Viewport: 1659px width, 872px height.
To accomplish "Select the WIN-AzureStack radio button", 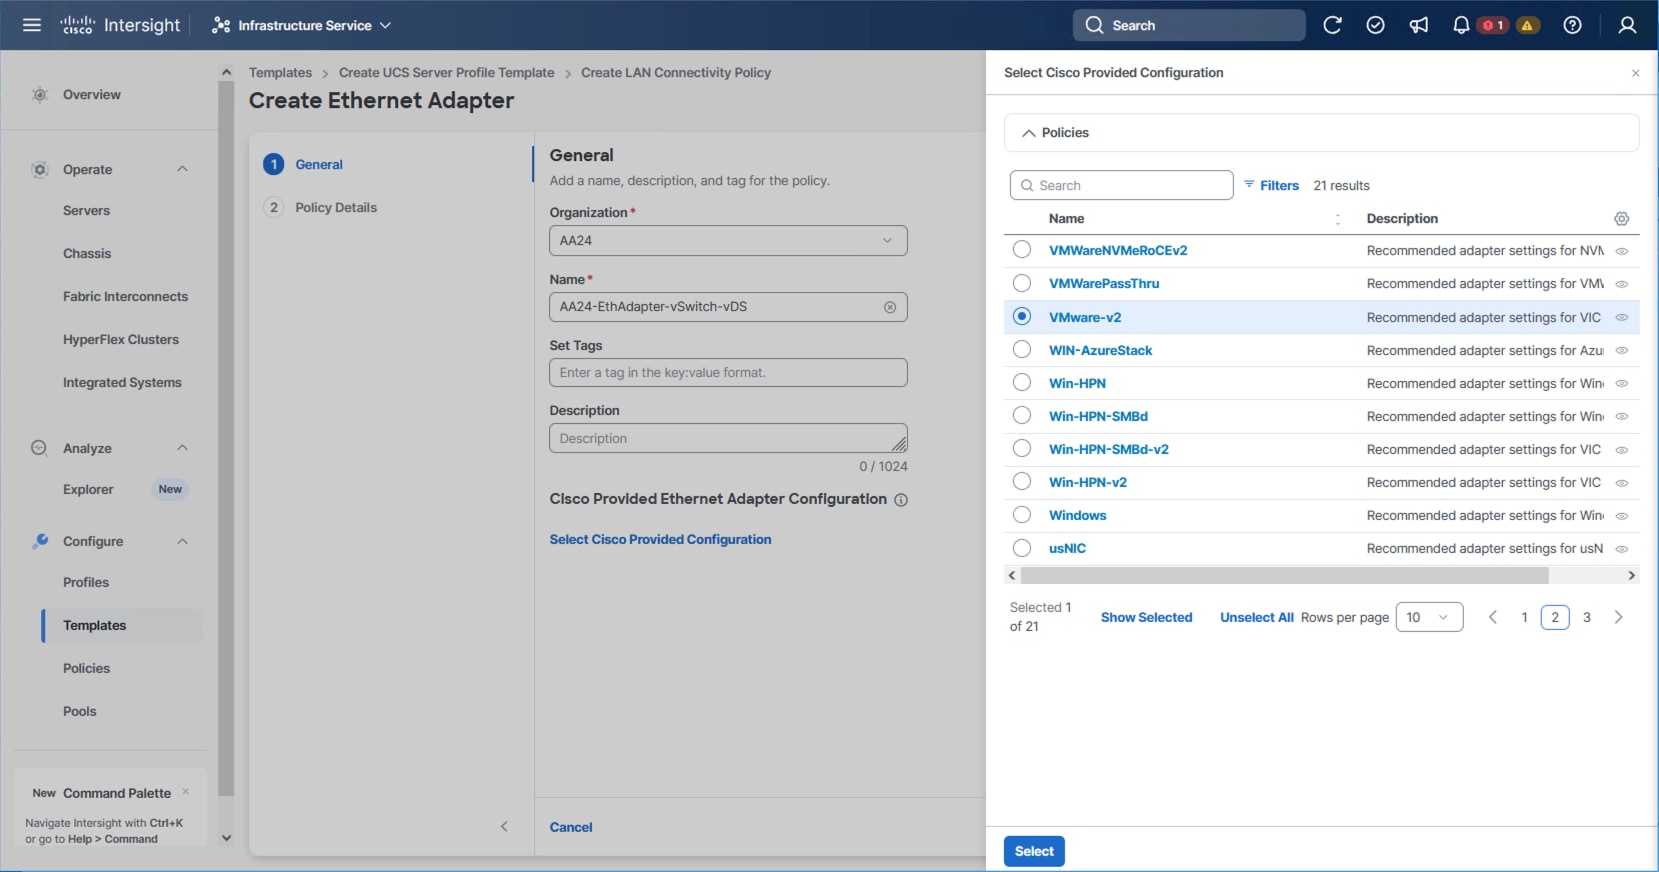I will coord(1022,349).
